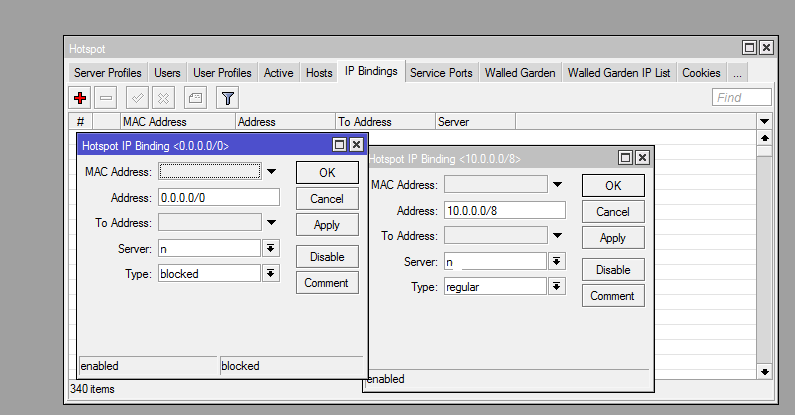
Task: Select the IP Bindings tab
Action: (371, 71)
